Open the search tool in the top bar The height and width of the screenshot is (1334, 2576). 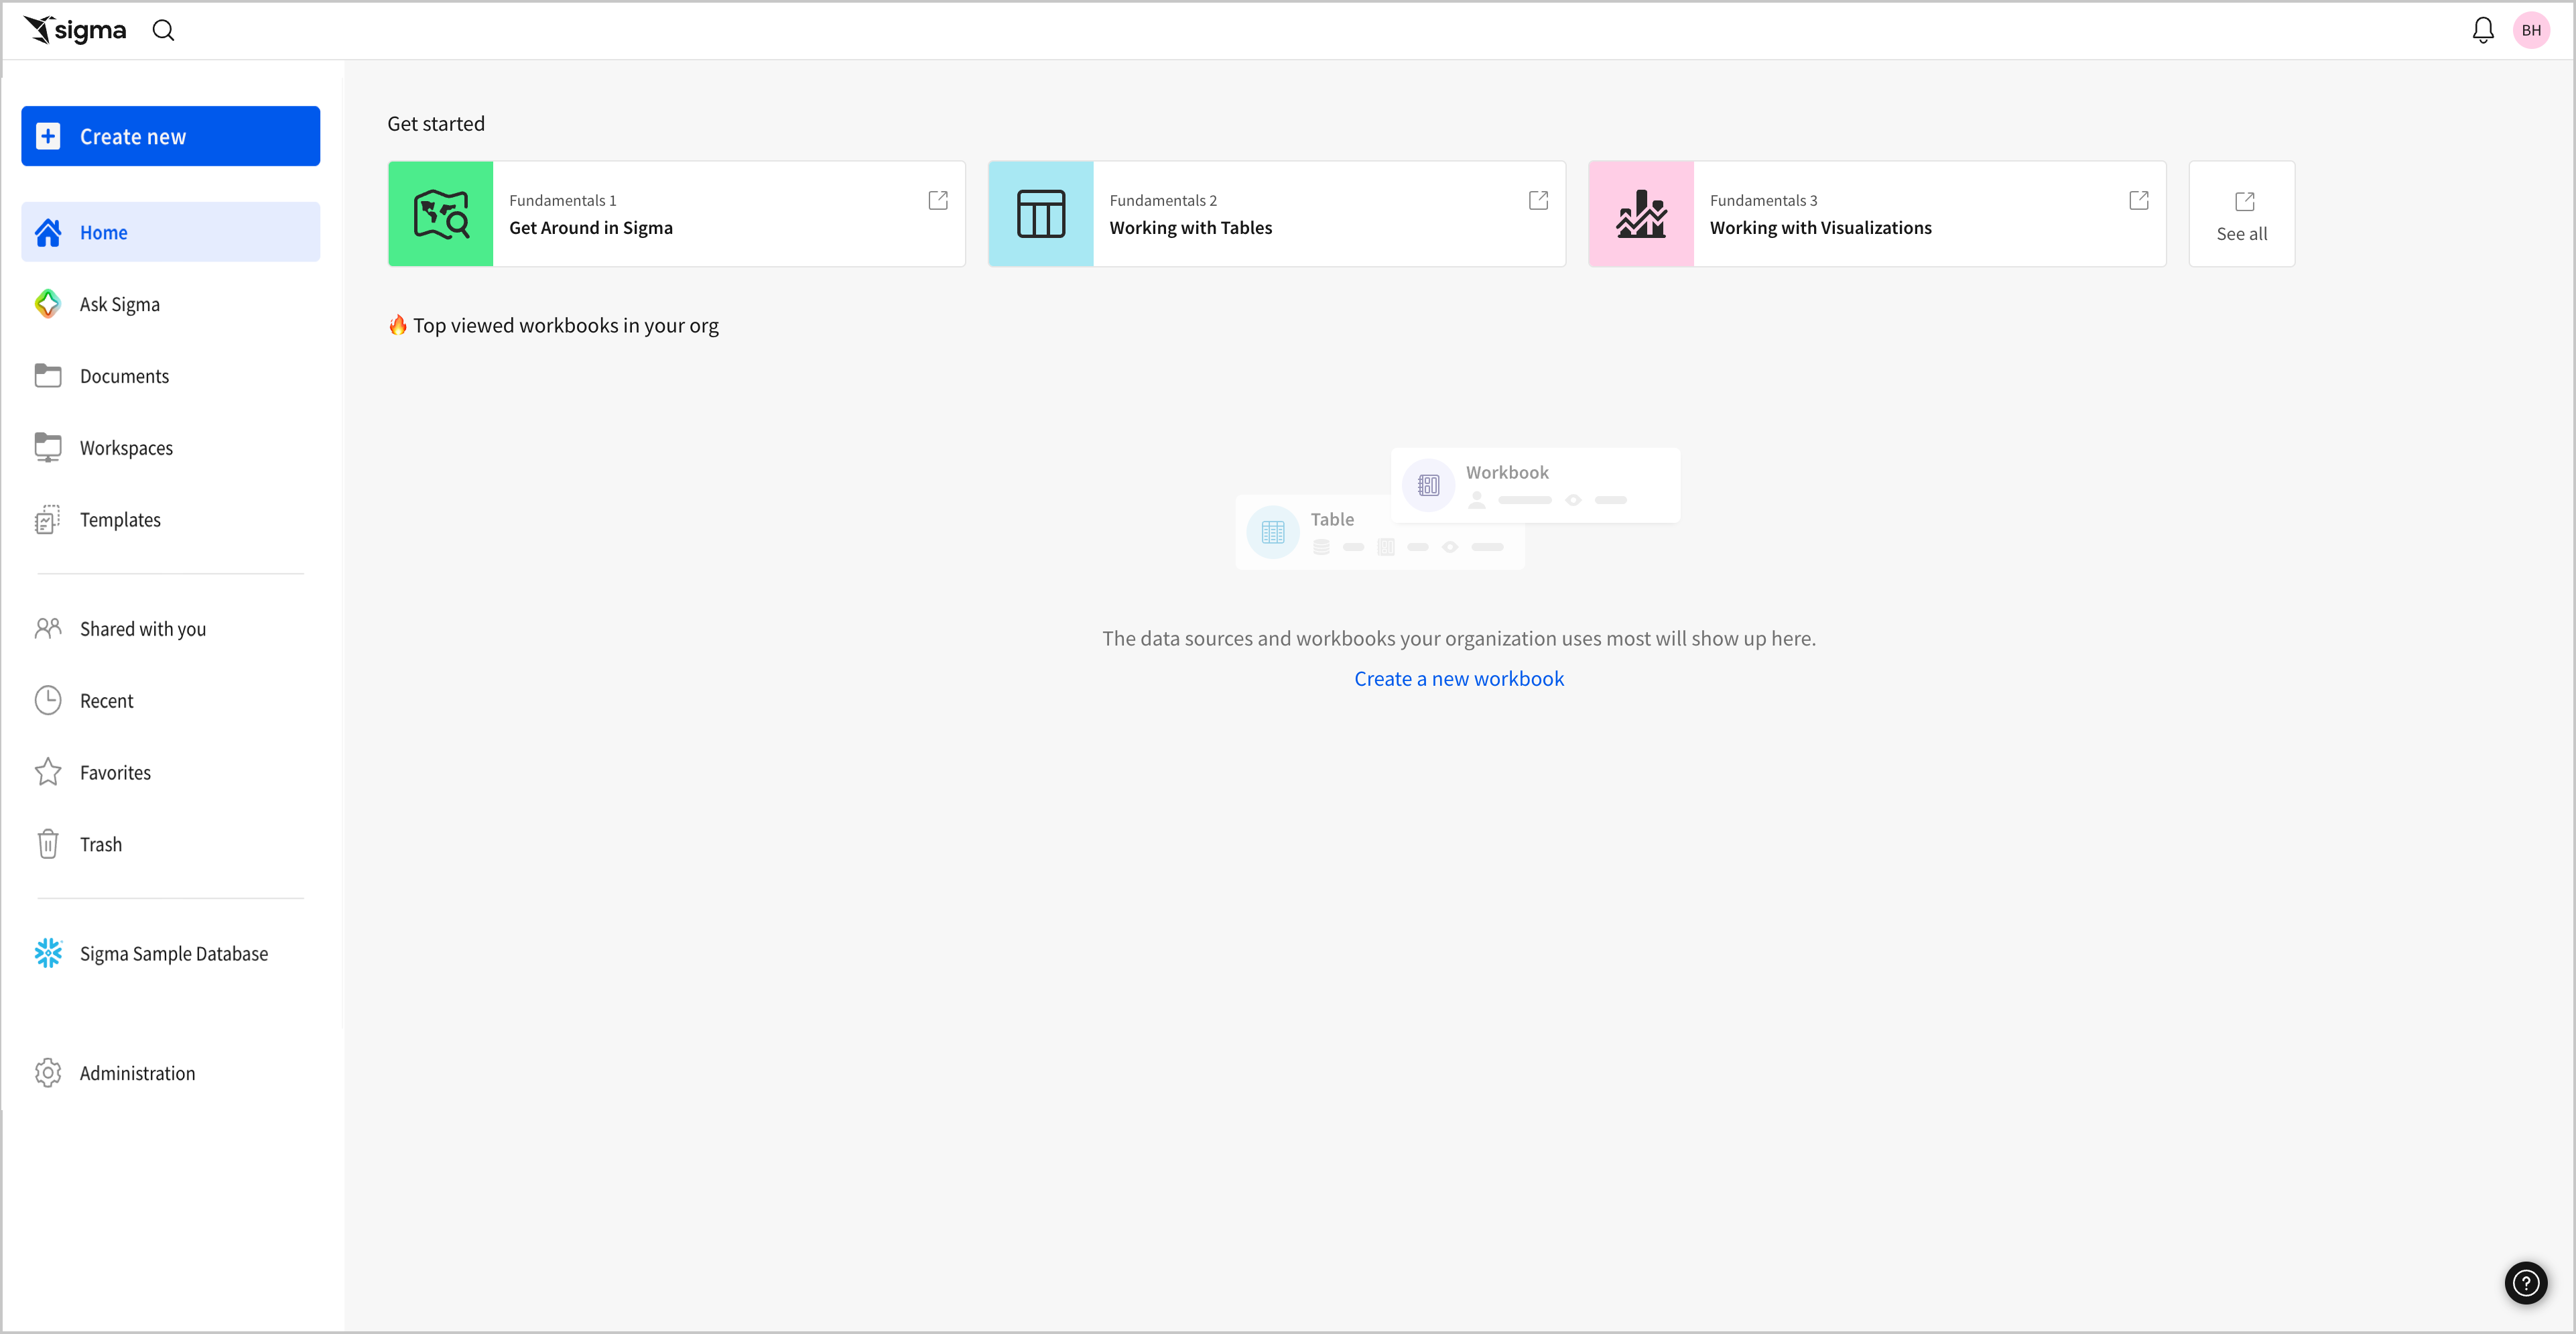point(163,29)
